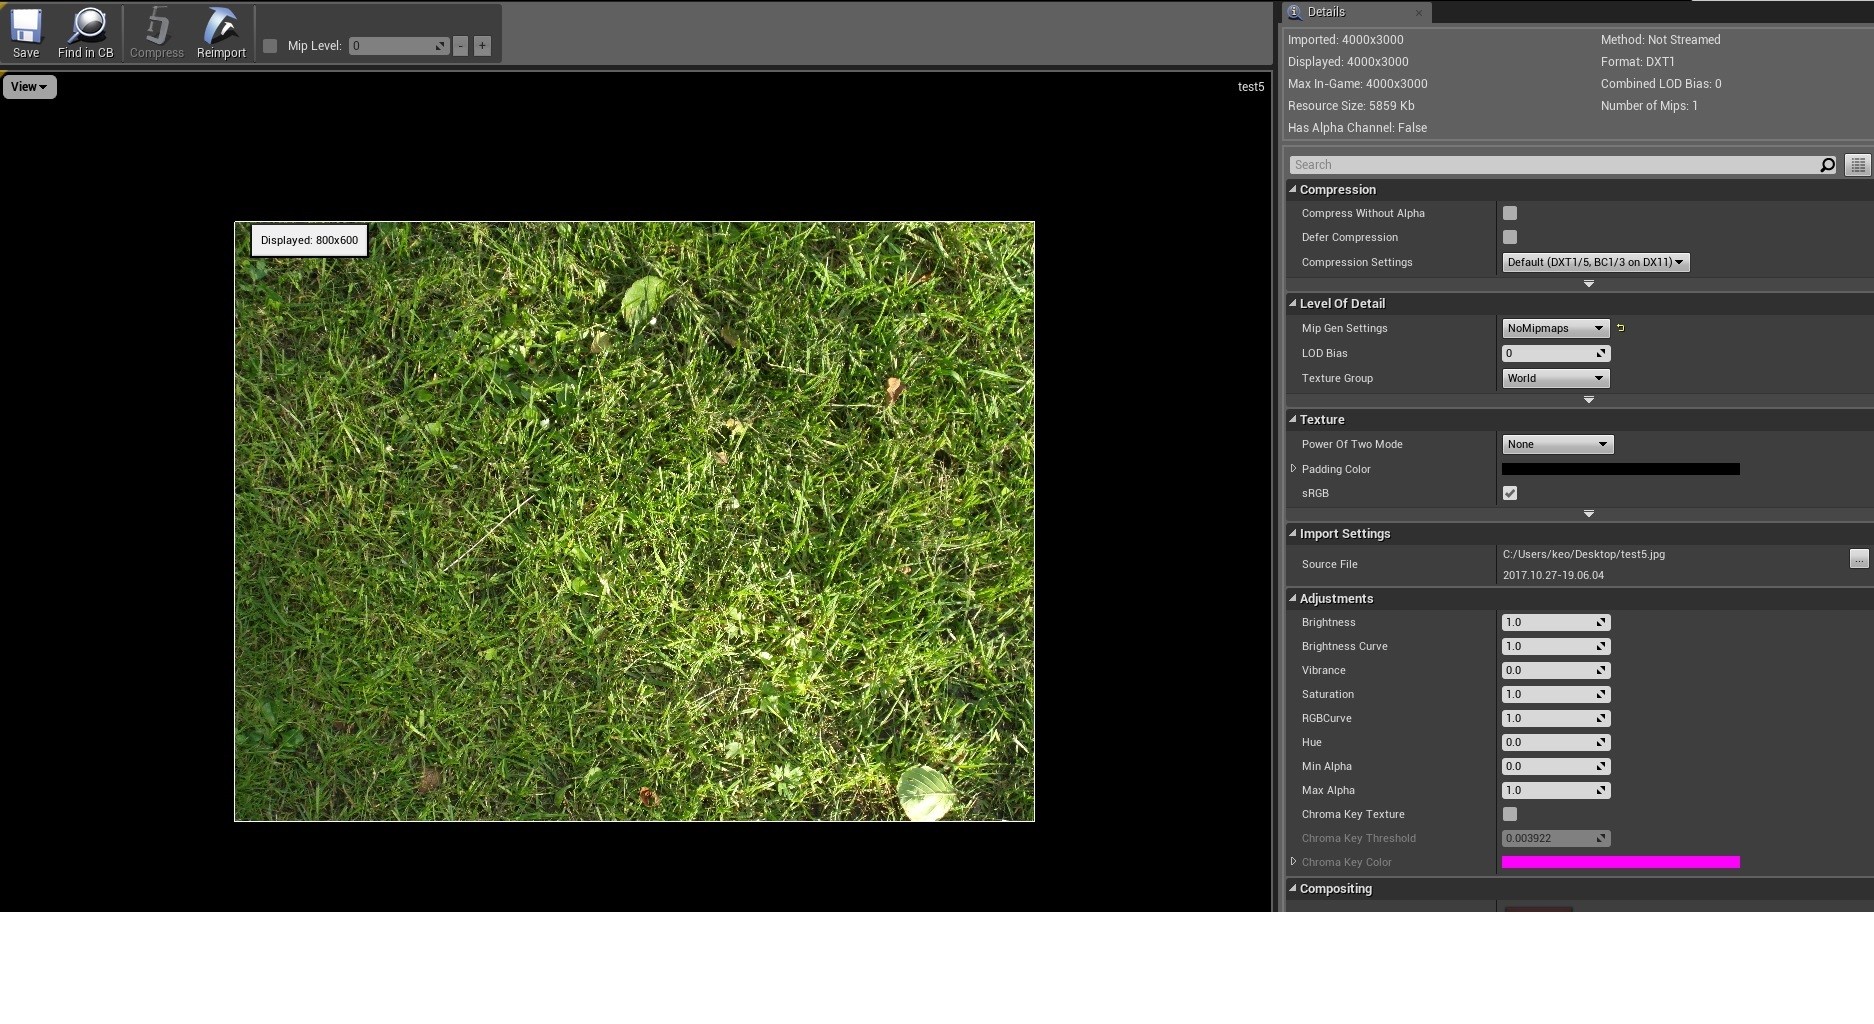The height and width of the screenshot is (1024, 1874).
Task: Show advanced Compression options arrow
Action: (1588, 284)
